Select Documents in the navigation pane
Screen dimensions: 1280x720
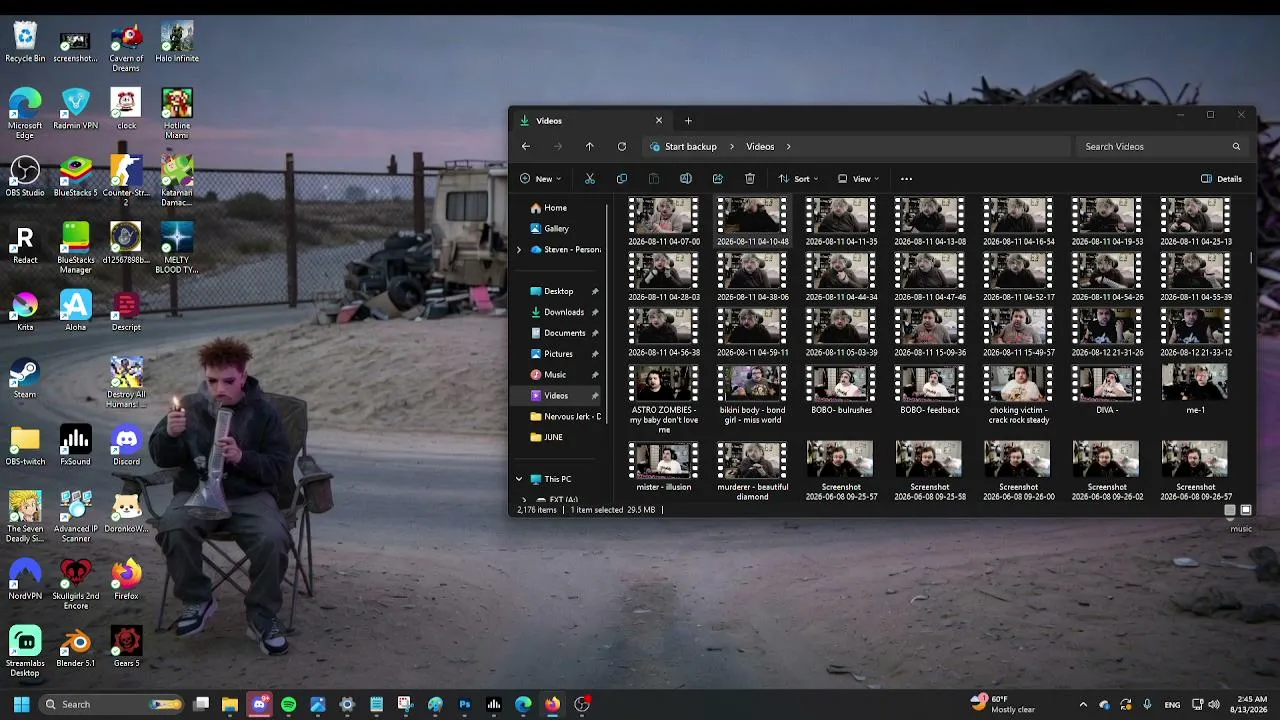tap(566, 333)
